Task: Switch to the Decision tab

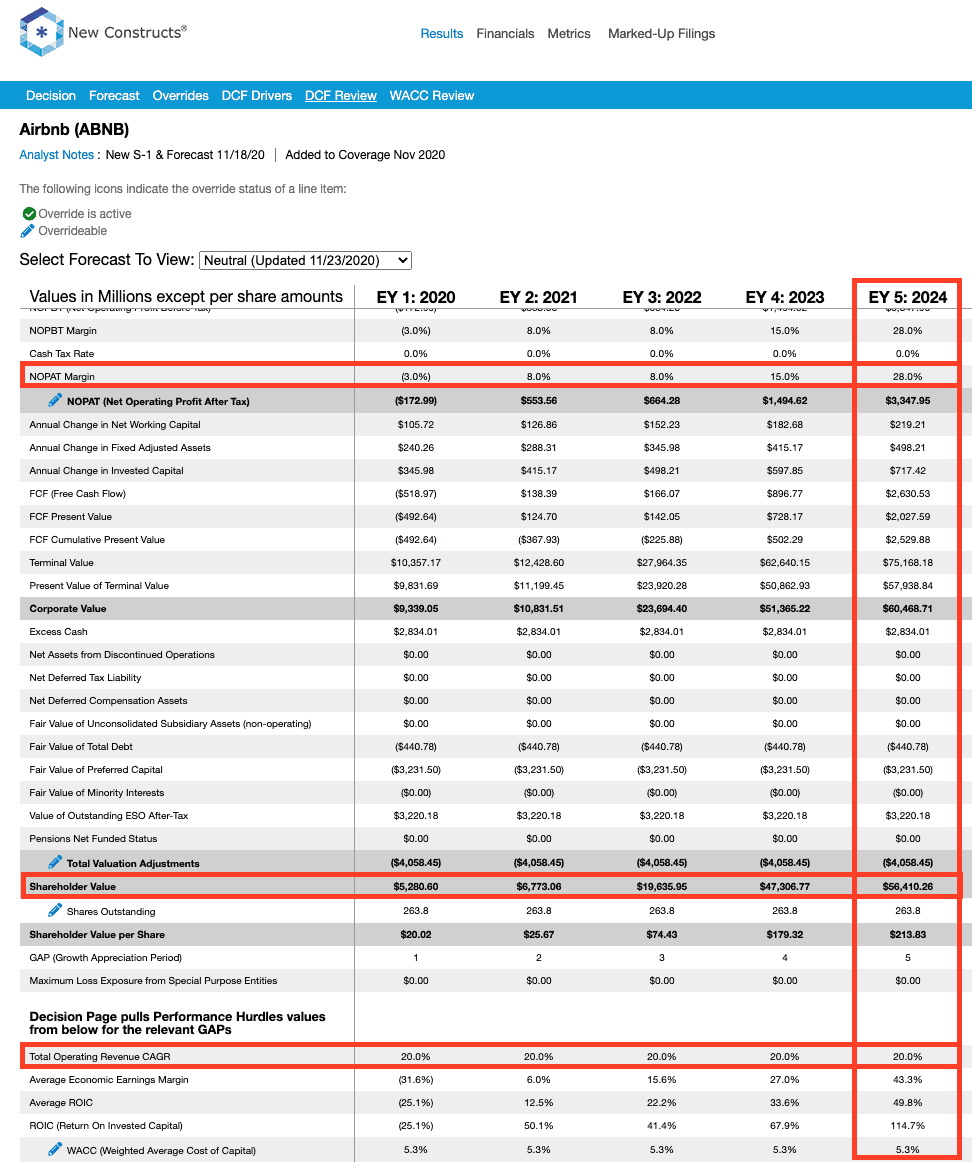Action: pos(51,96)
